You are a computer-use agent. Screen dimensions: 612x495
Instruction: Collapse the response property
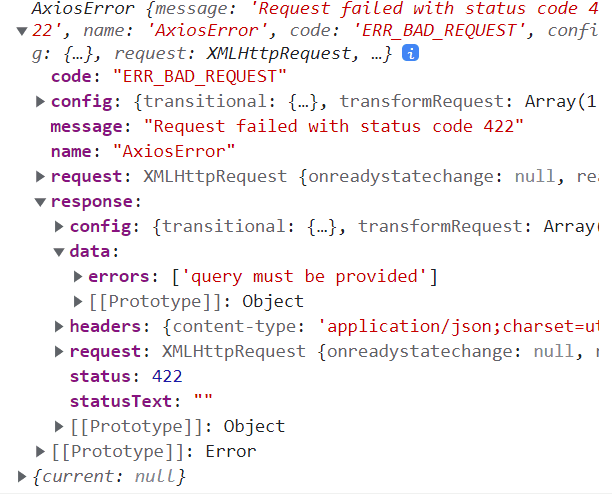[x=40, y=202]
